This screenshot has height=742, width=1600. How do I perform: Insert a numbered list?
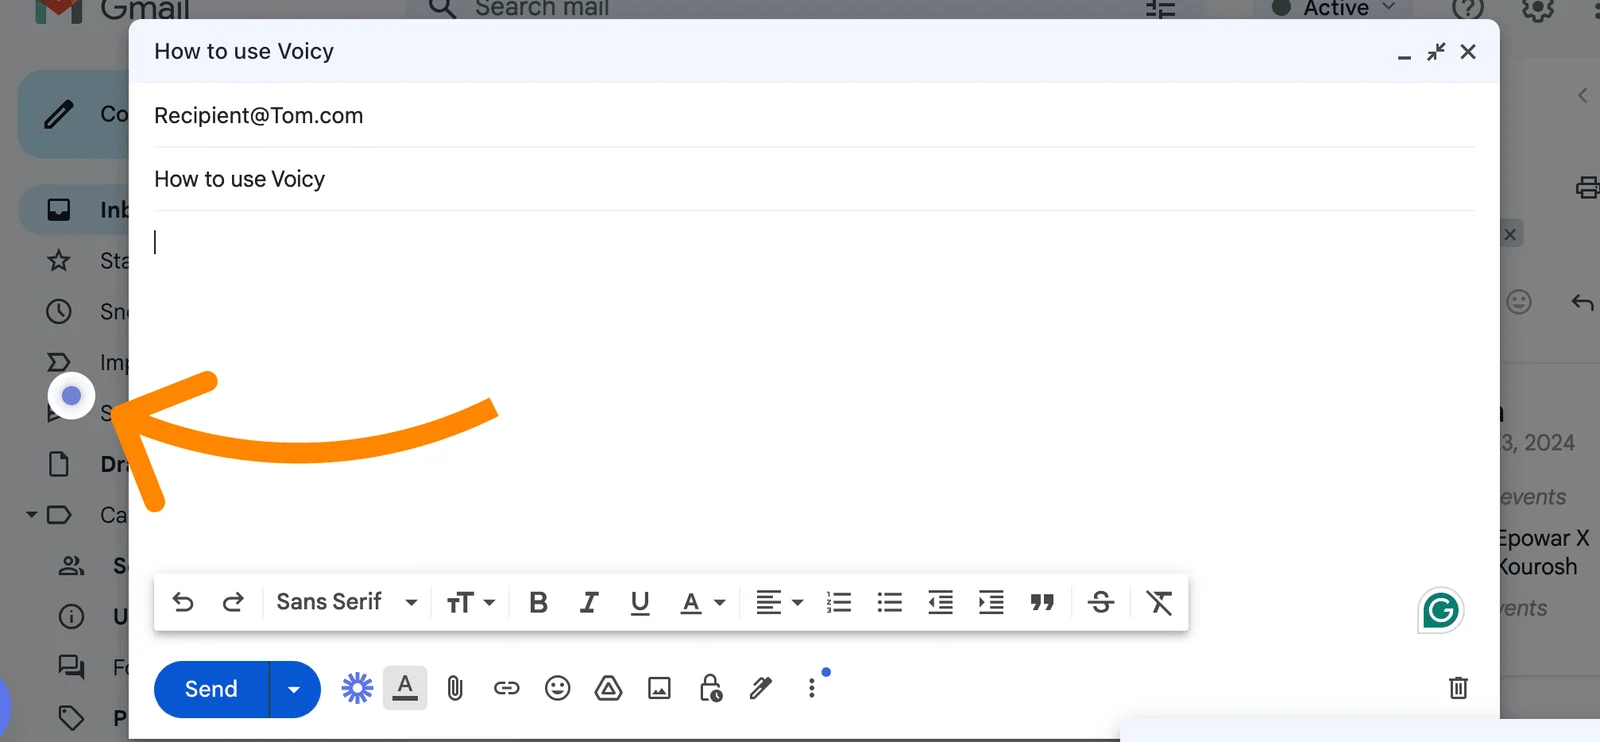click(839, 602)
